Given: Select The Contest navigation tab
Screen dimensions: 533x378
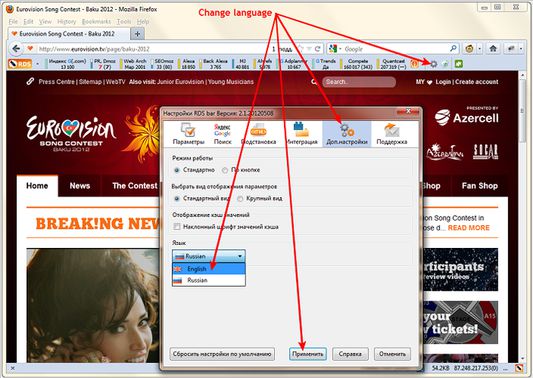Looking at the screenshot, I should click(135, 186).
